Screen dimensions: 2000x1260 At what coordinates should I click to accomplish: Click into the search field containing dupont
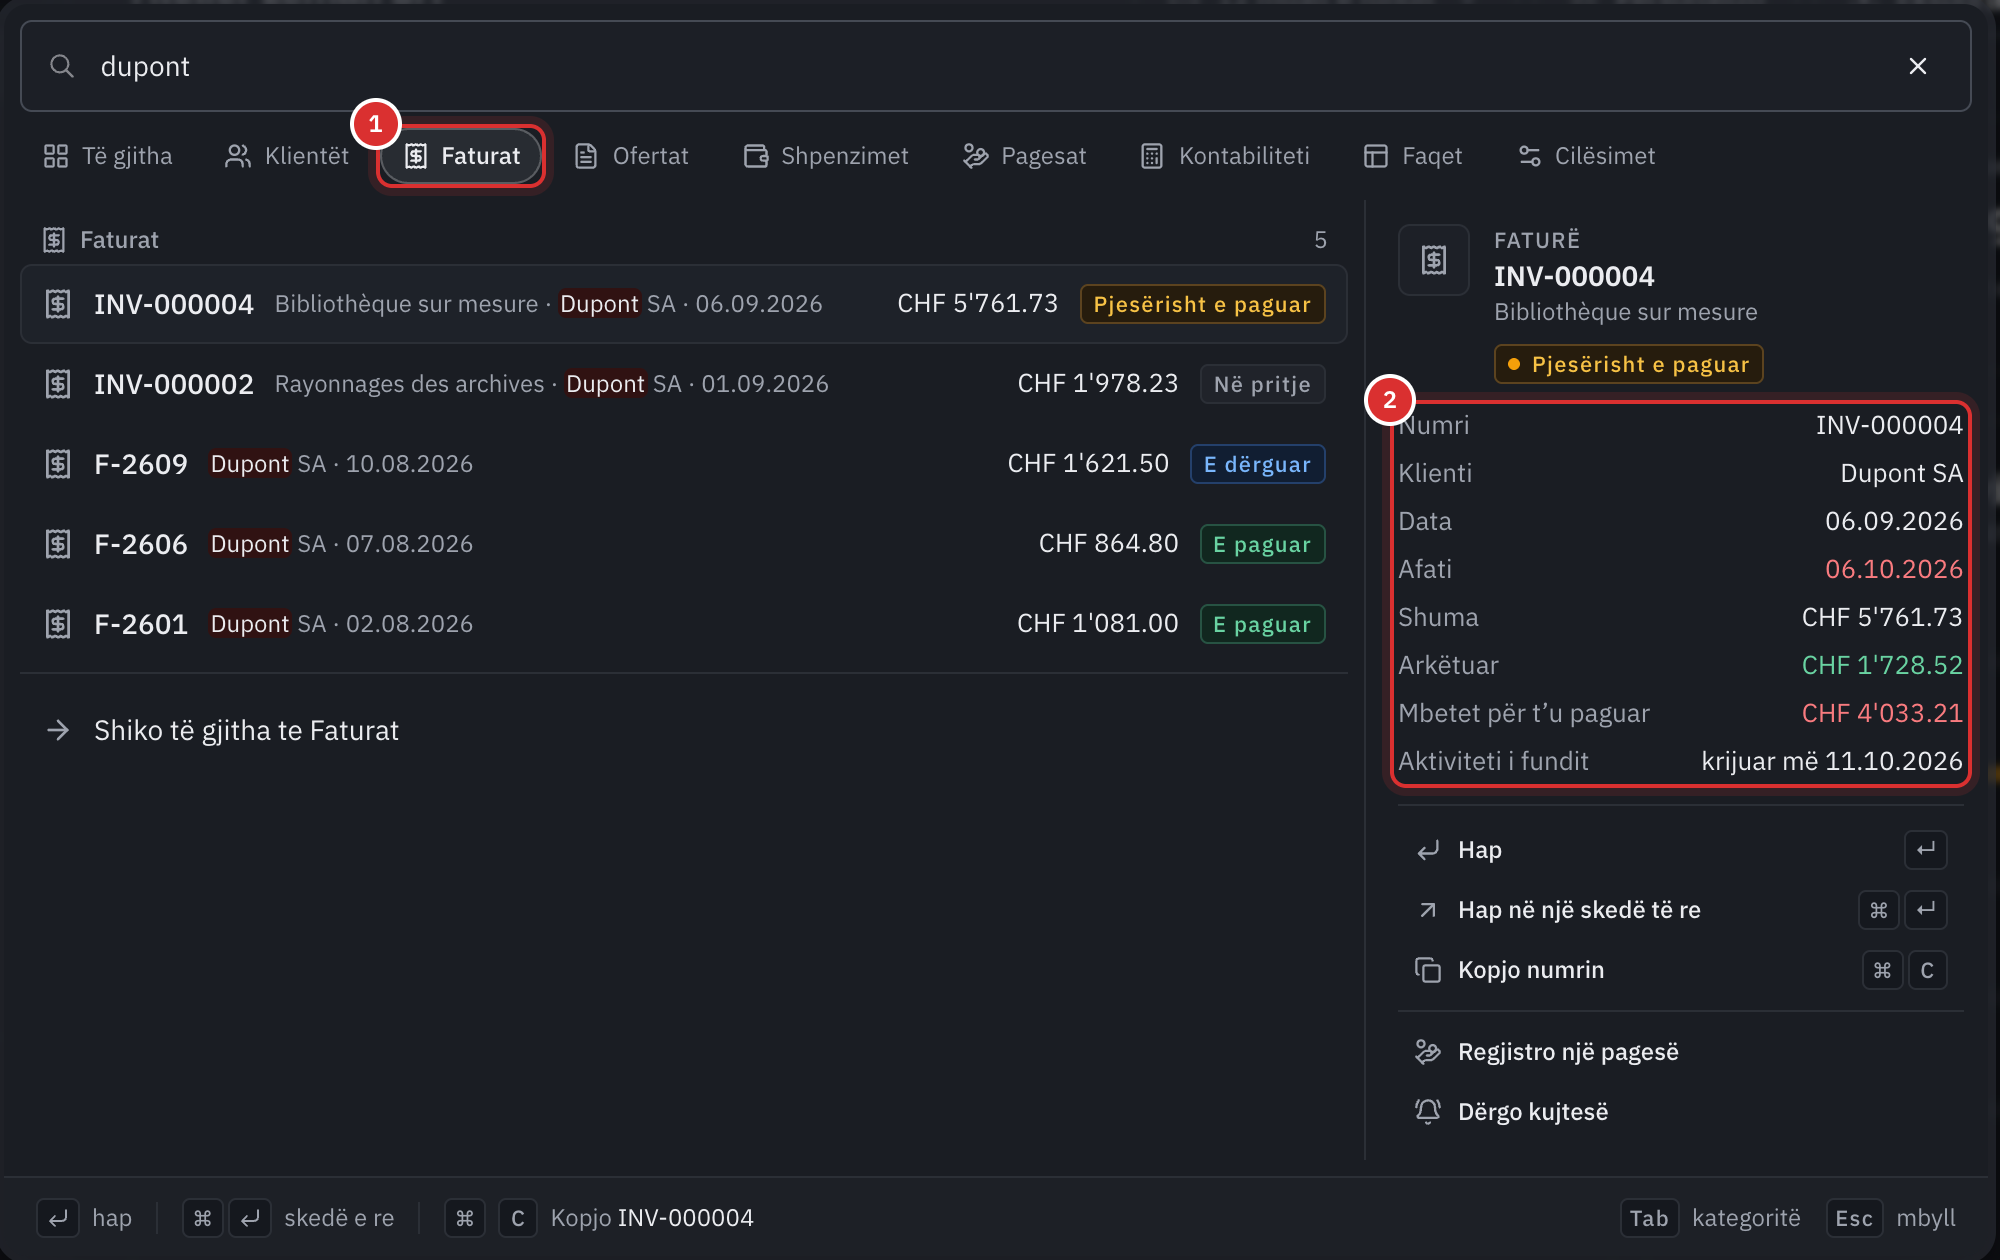coord(995,66)
